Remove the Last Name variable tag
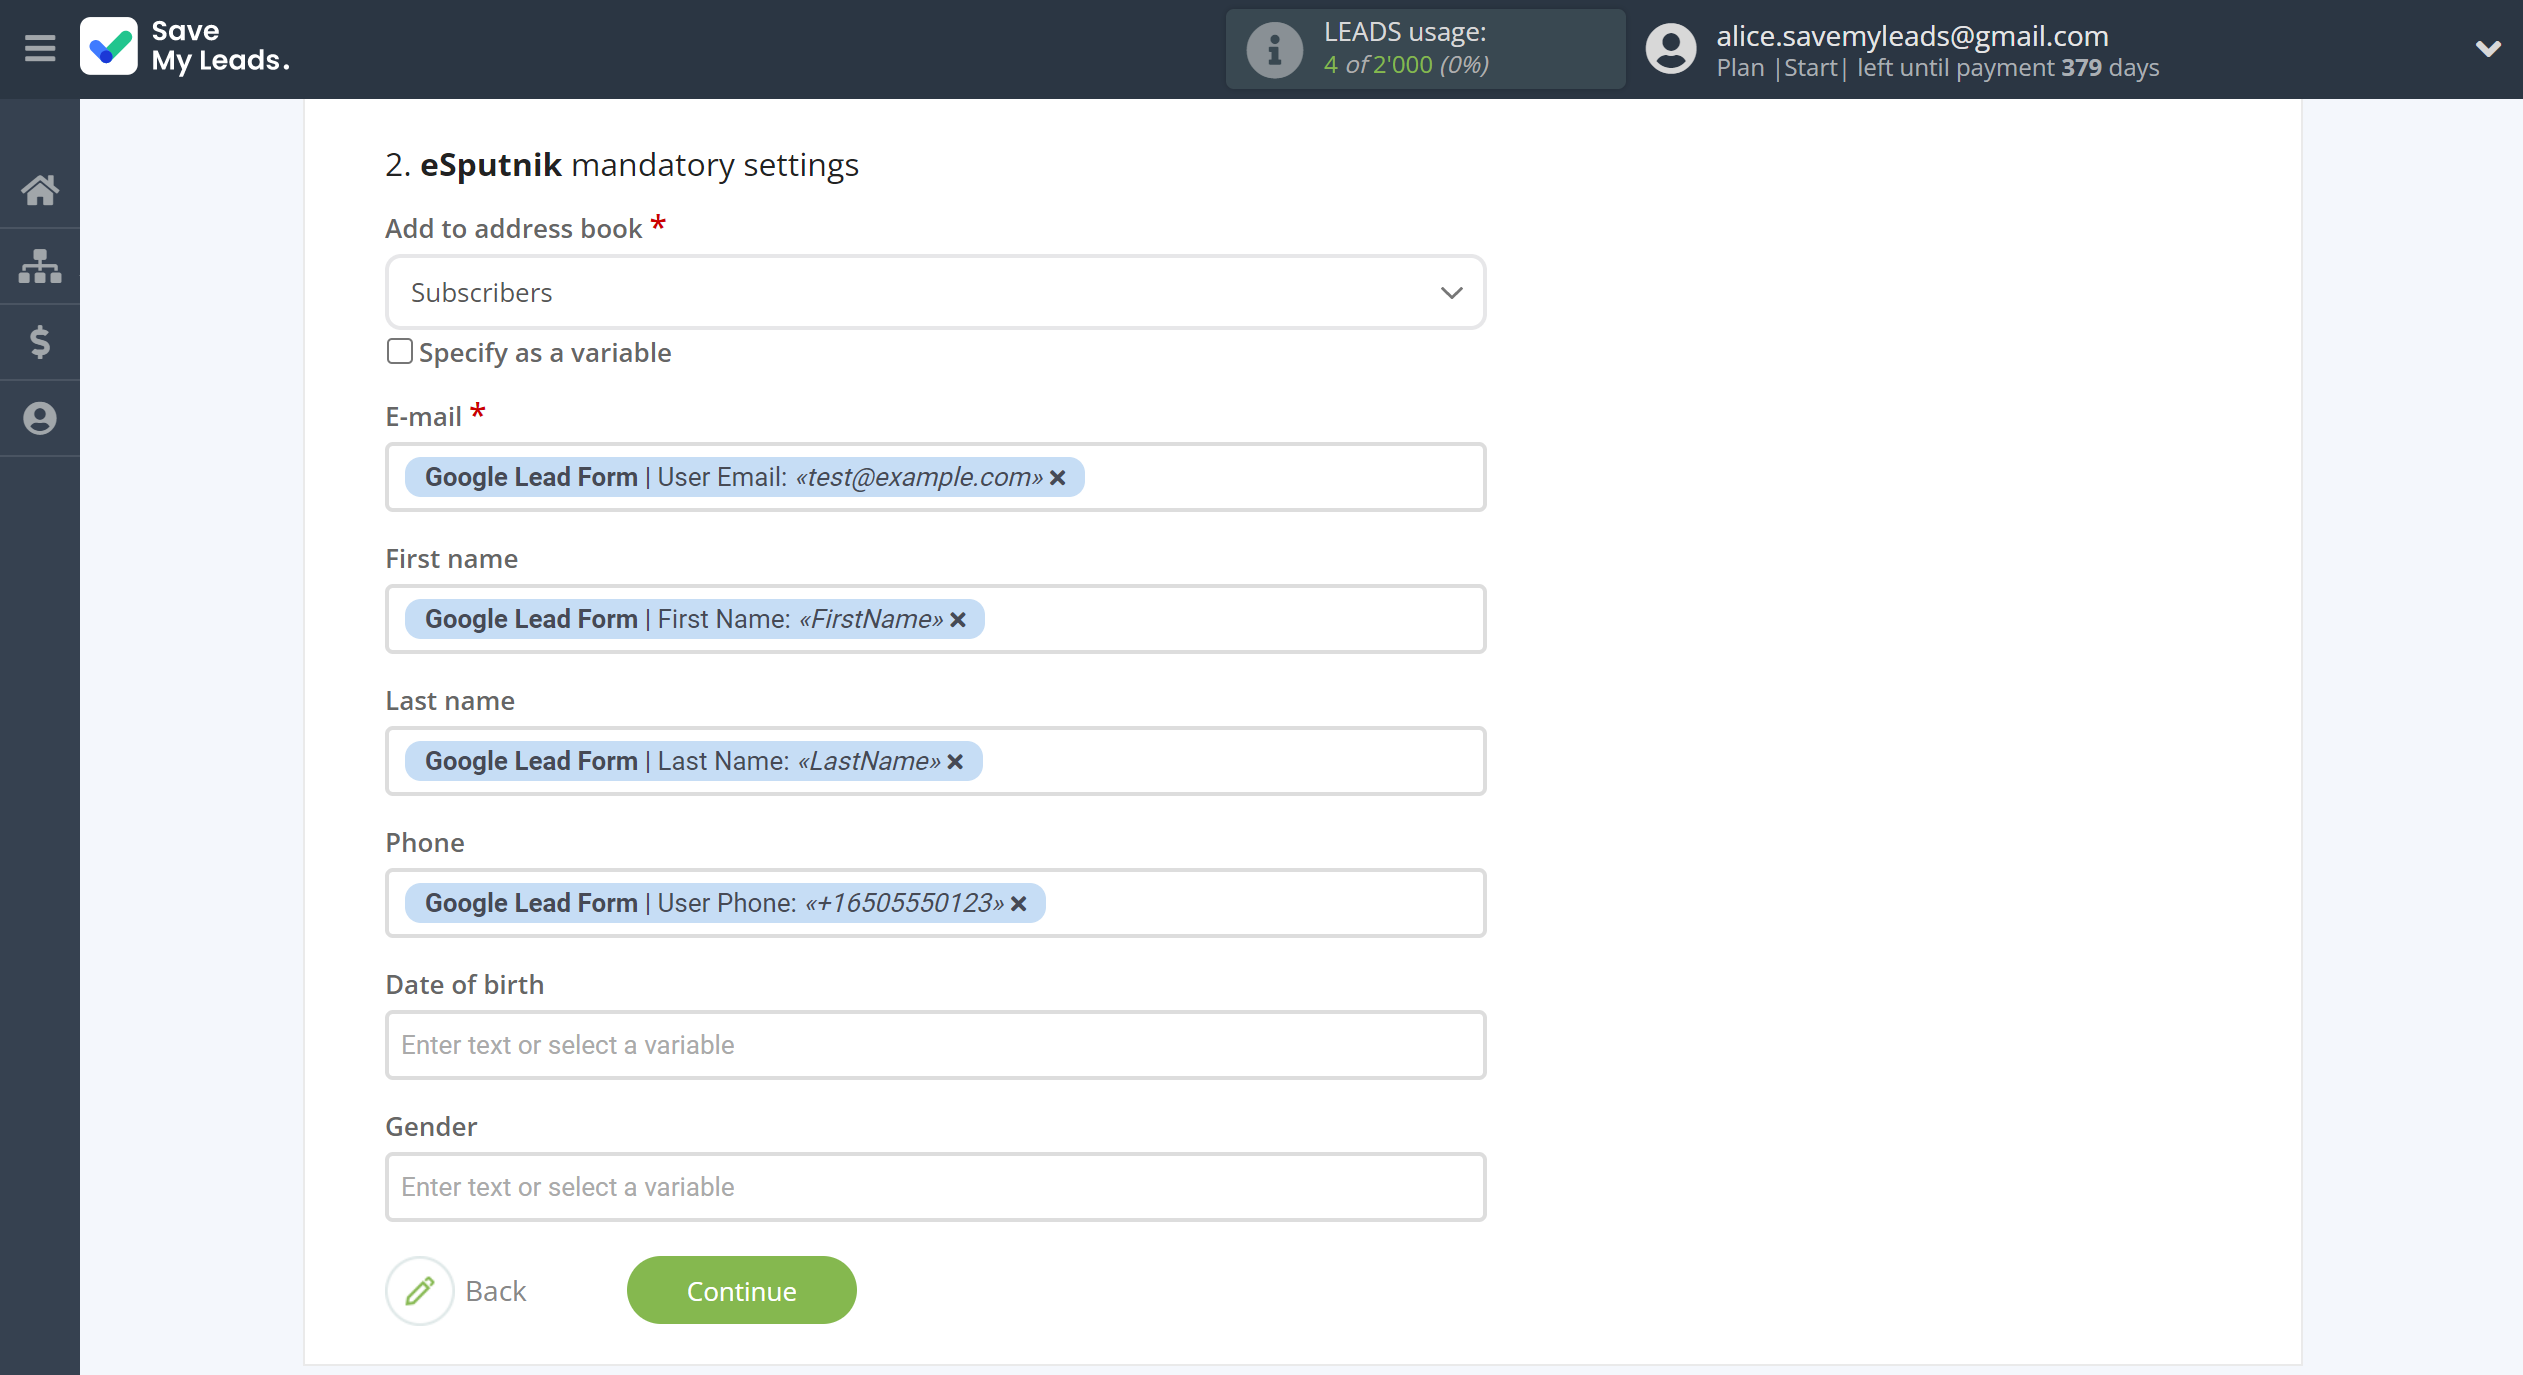 (955, 762)
